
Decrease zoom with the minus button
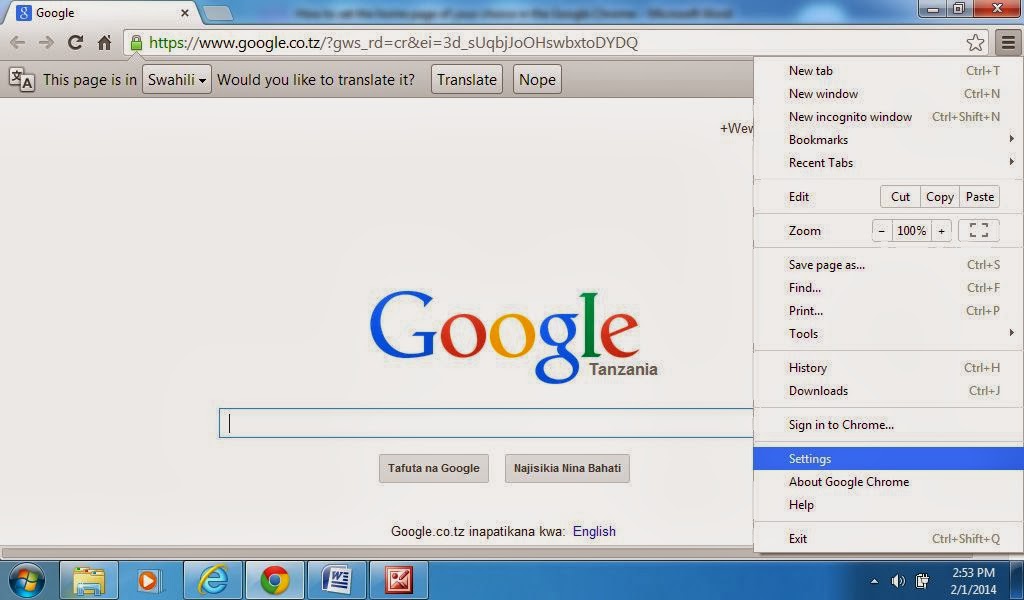tap(882, 230)
